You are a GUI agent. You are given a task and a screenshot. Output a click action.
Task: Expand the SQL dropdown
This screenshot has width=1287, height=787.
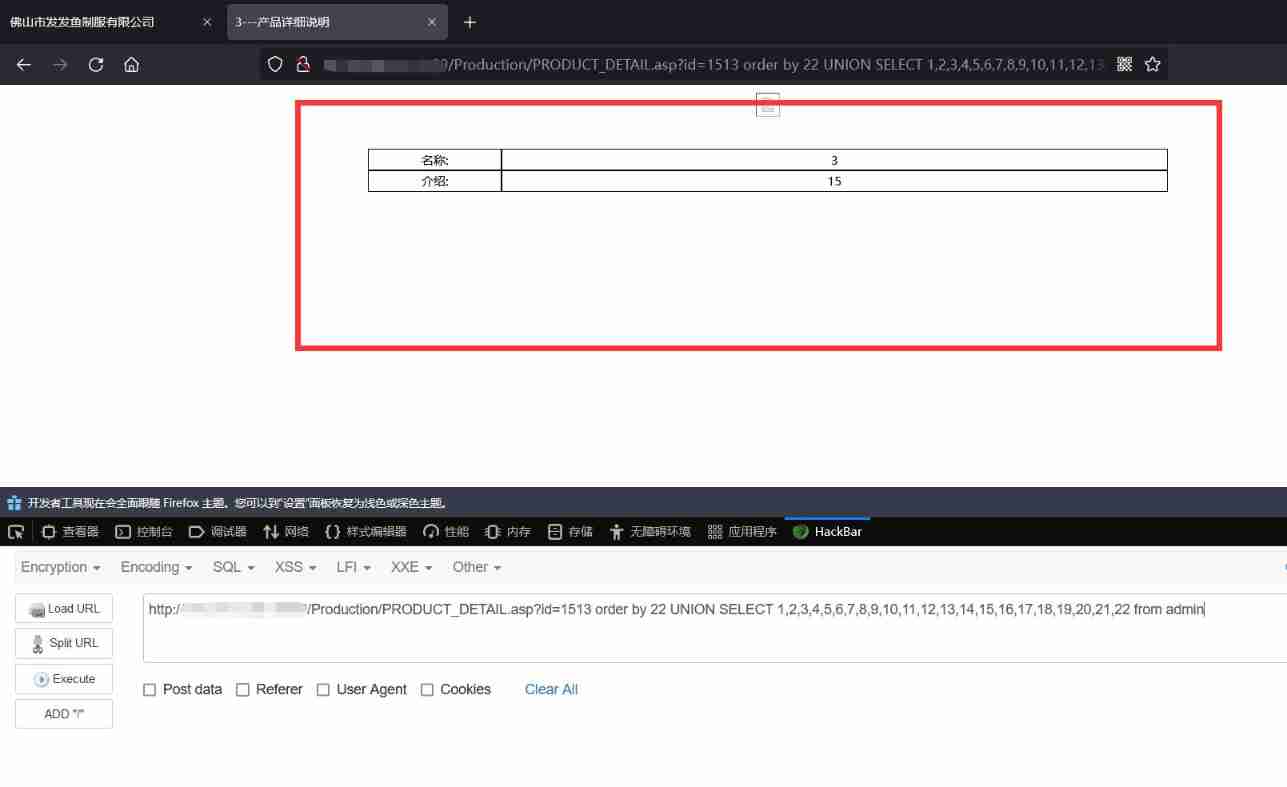(x=234, y=567)
